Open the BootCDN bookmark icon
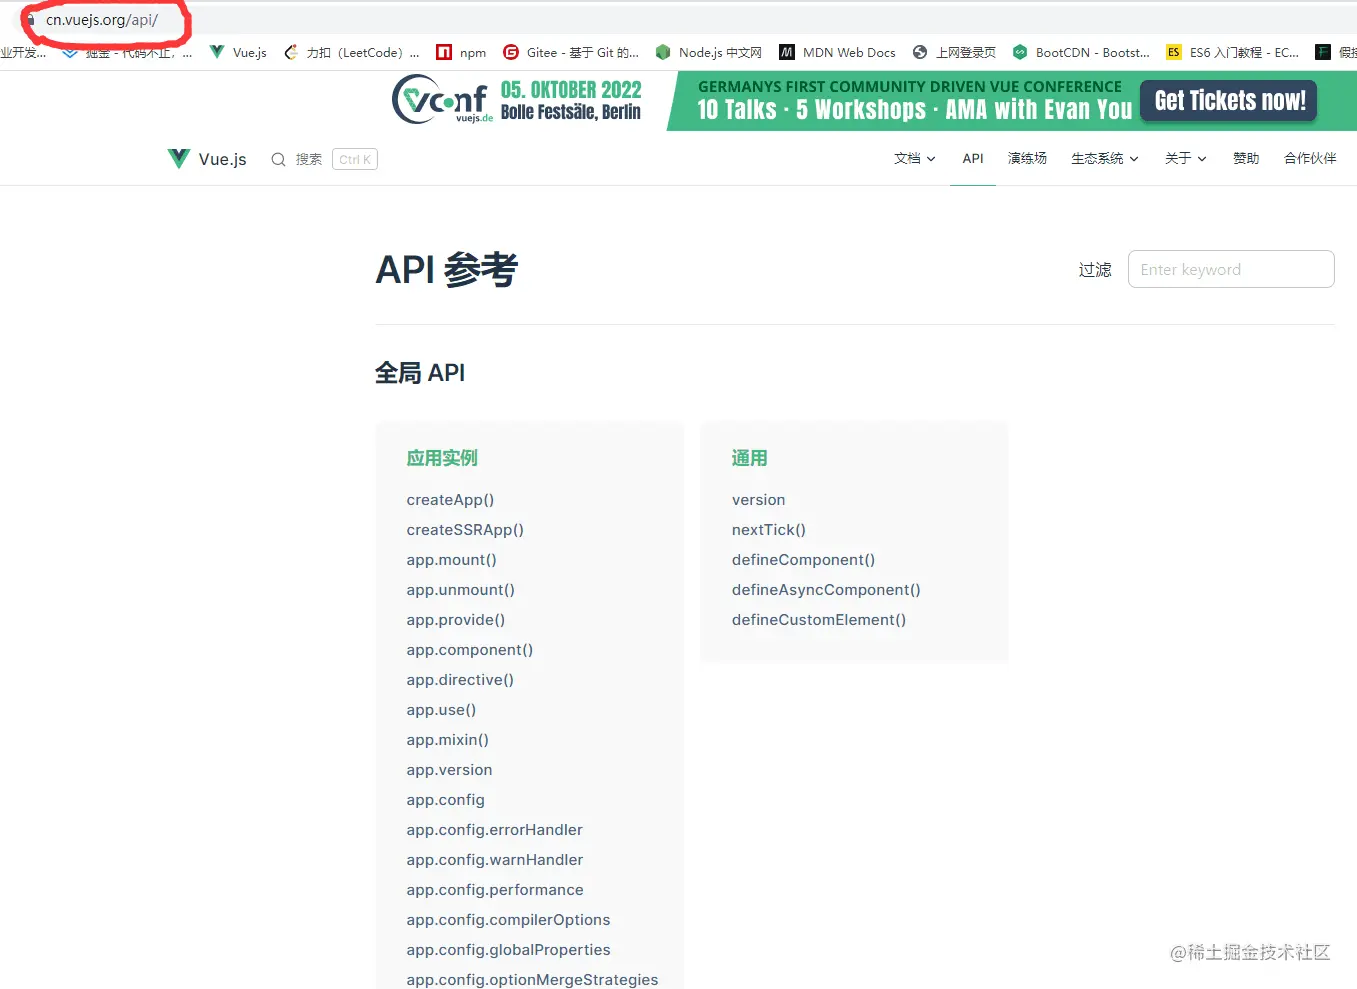This screenshot has height=989, width=1357. (x=1019, y=51)
